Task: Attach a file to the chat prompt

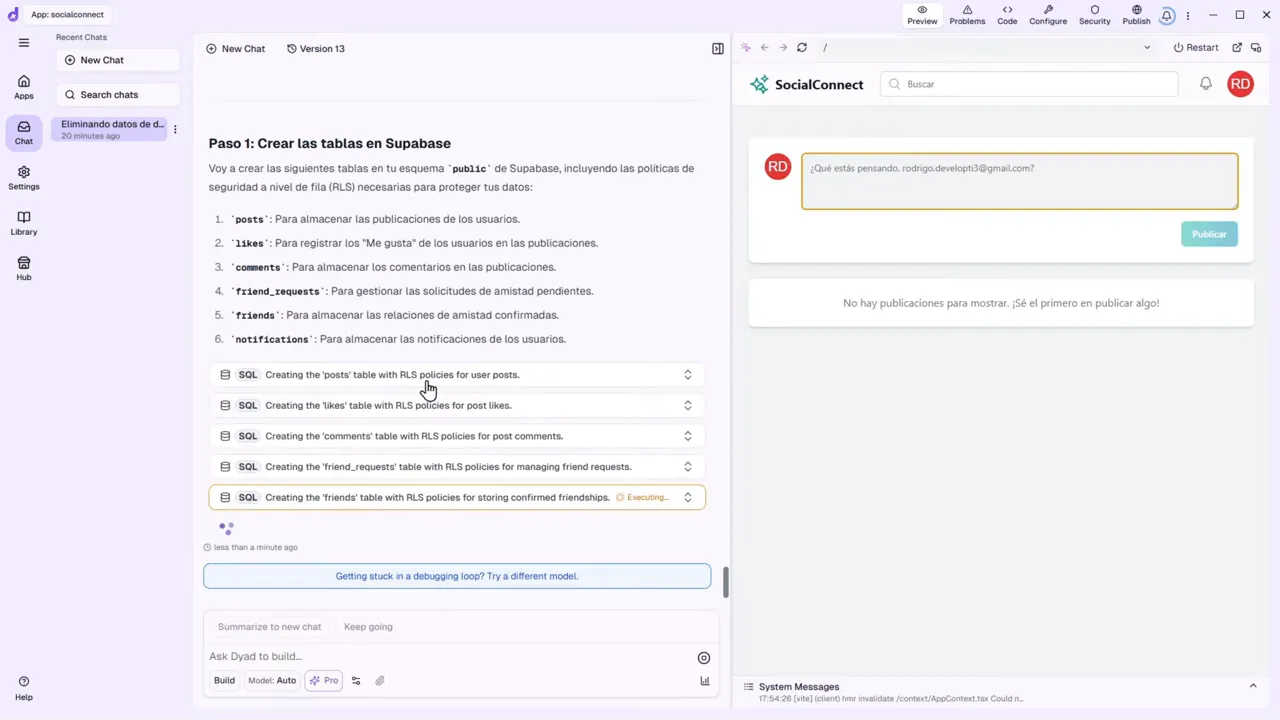Action: (x=379, y=680)
